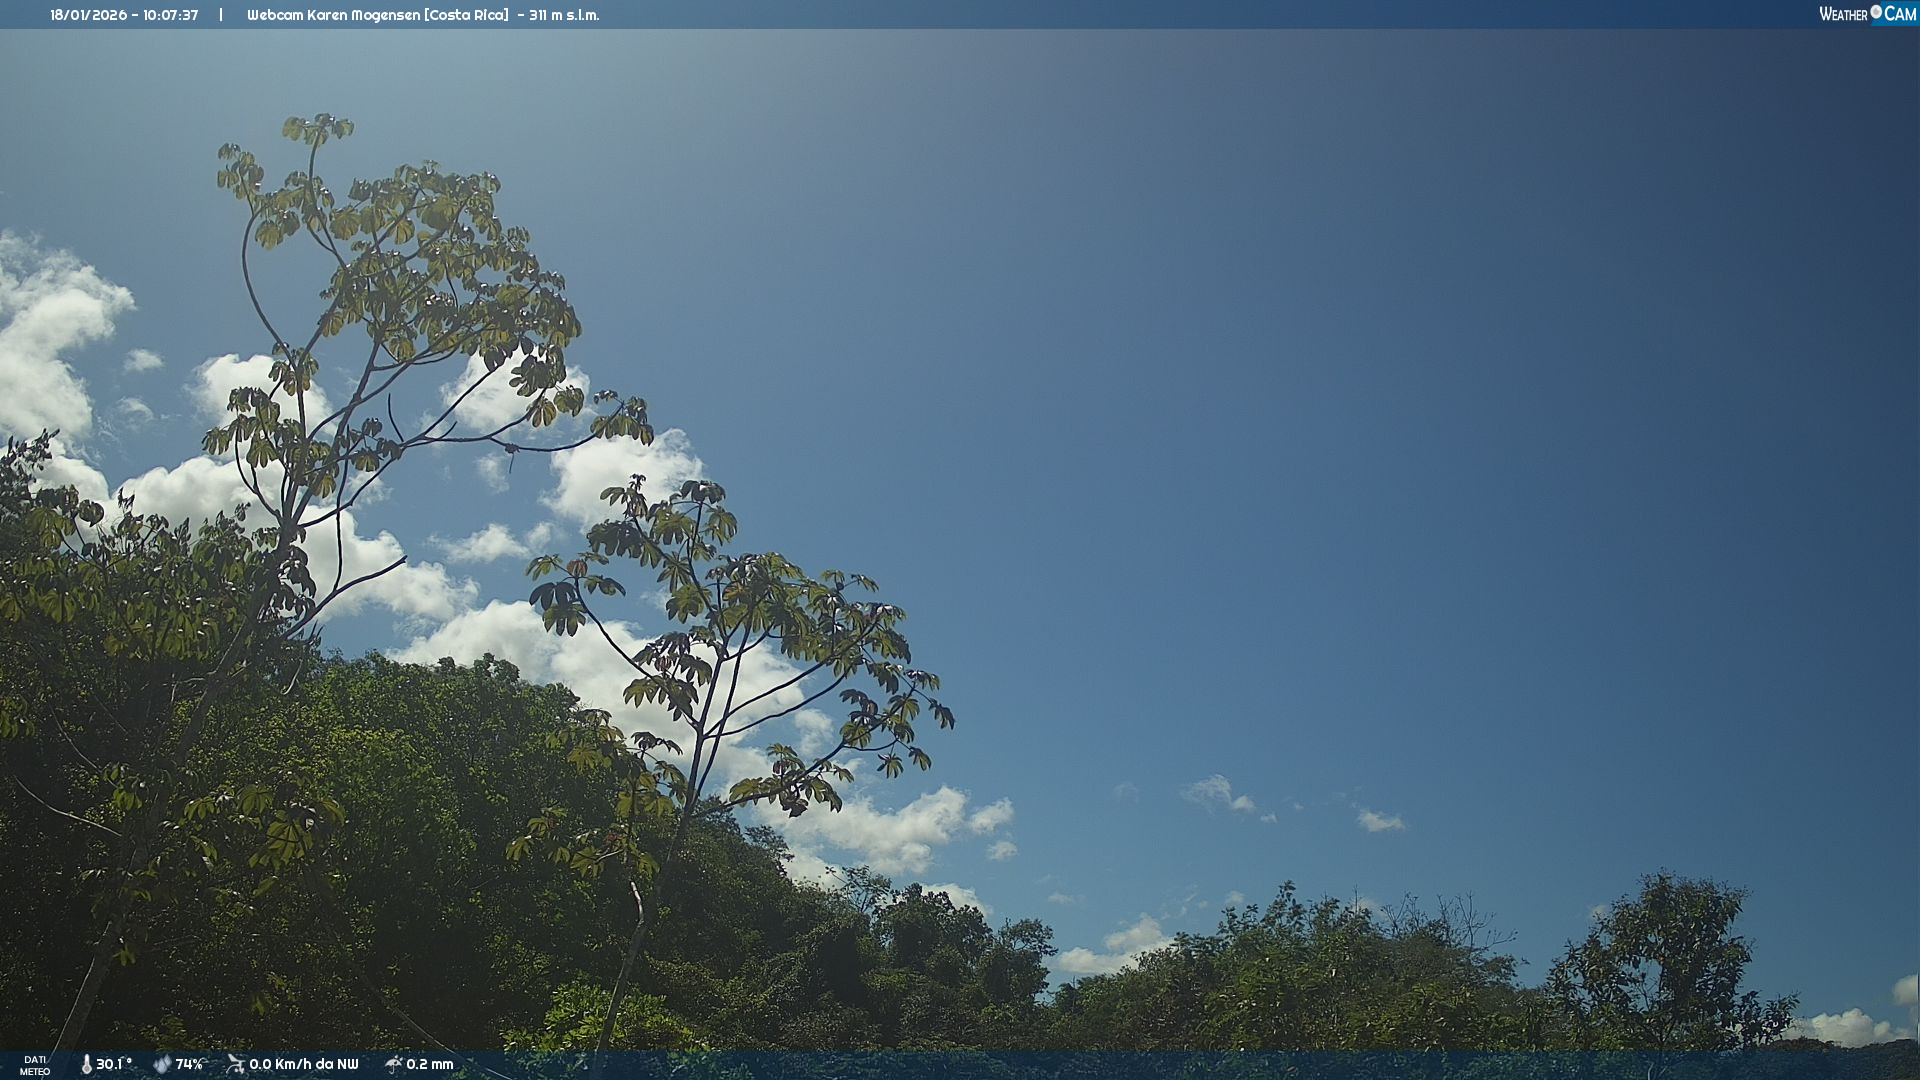1920x1080 pixels.
Task: Click the Webcam Karen Mogensen title
Action: pos(333,15)
